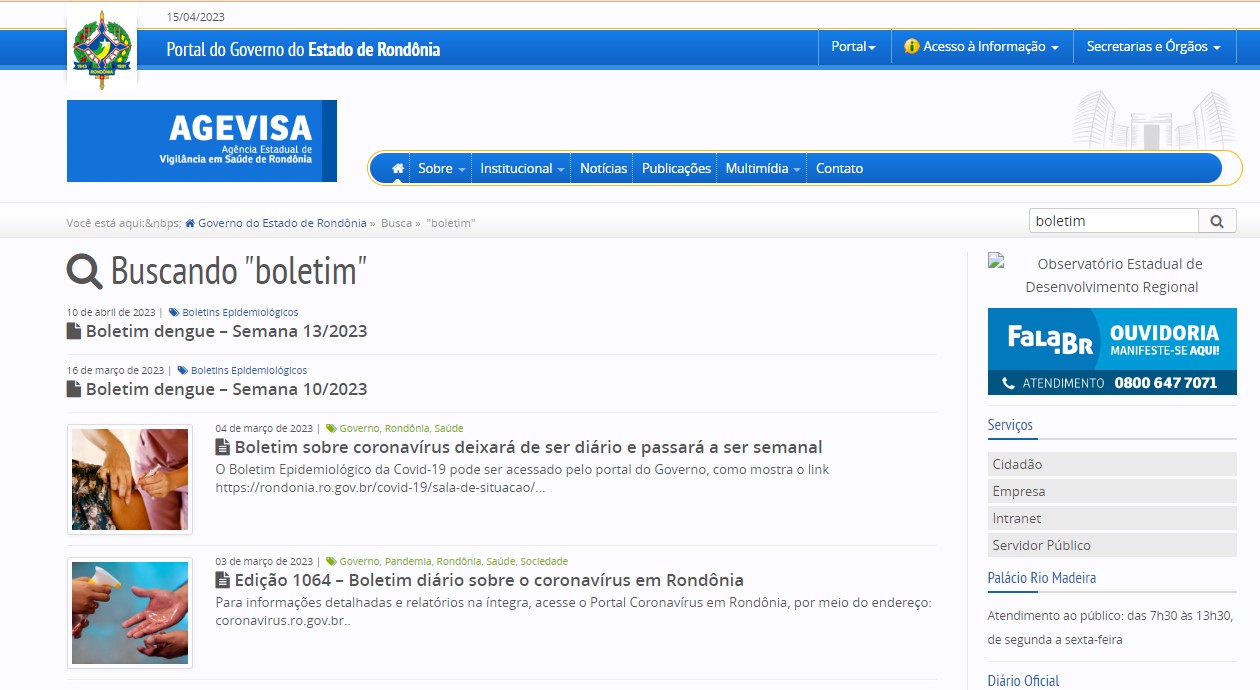Open Edição 1064 coronavirus bulletin article

coord(488,580)
